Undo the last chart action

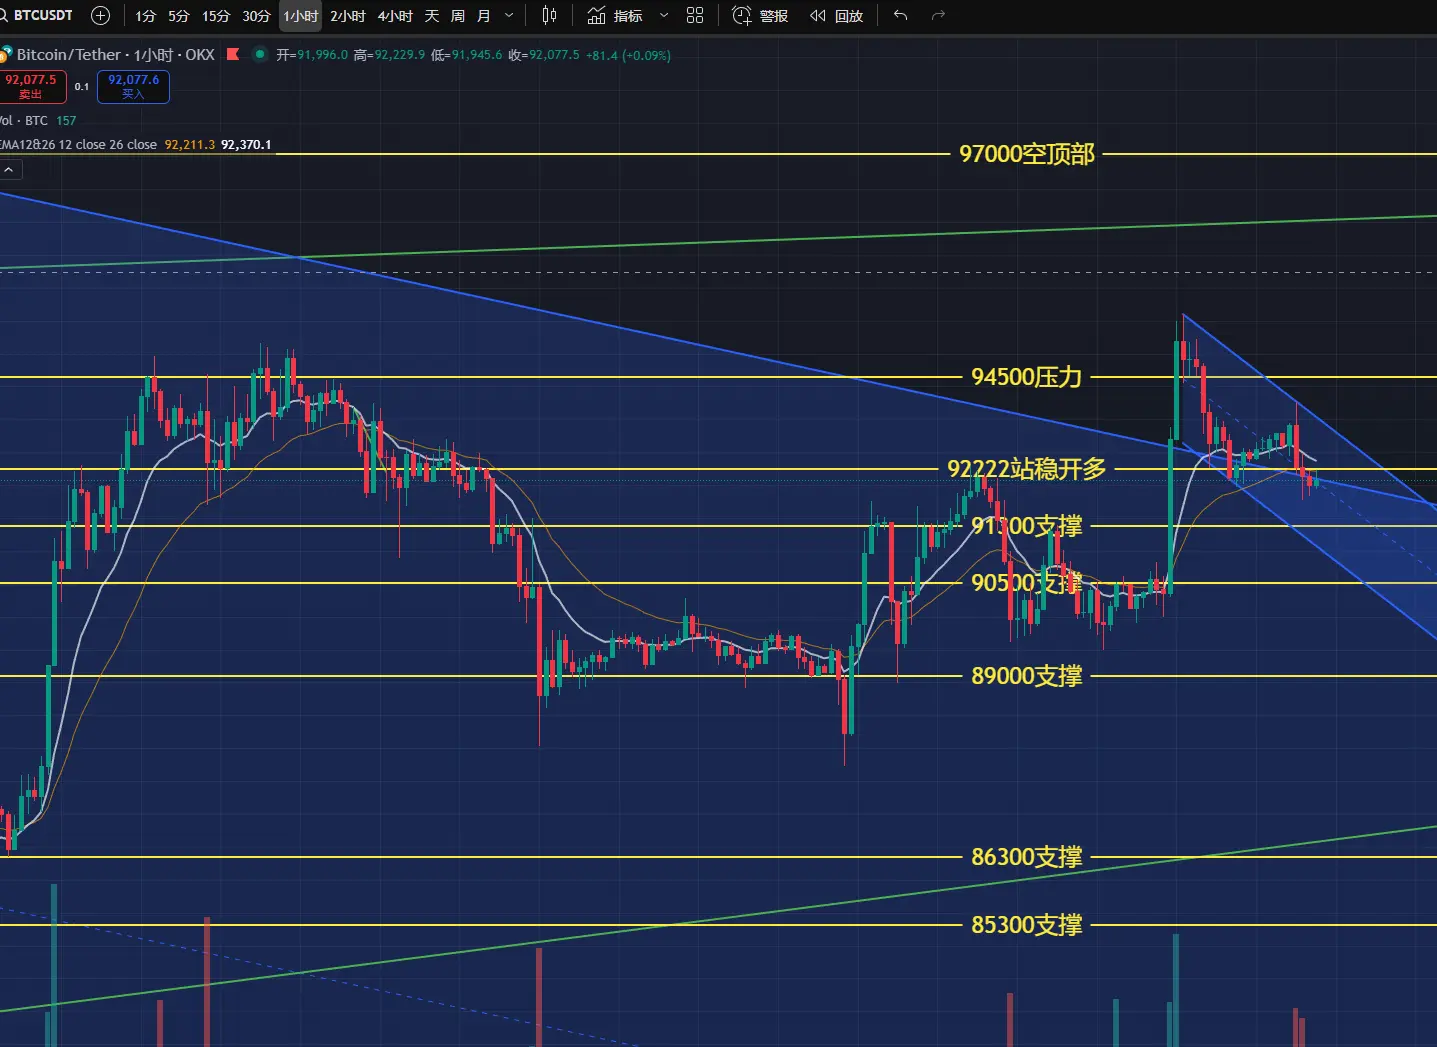pos(900,15)
